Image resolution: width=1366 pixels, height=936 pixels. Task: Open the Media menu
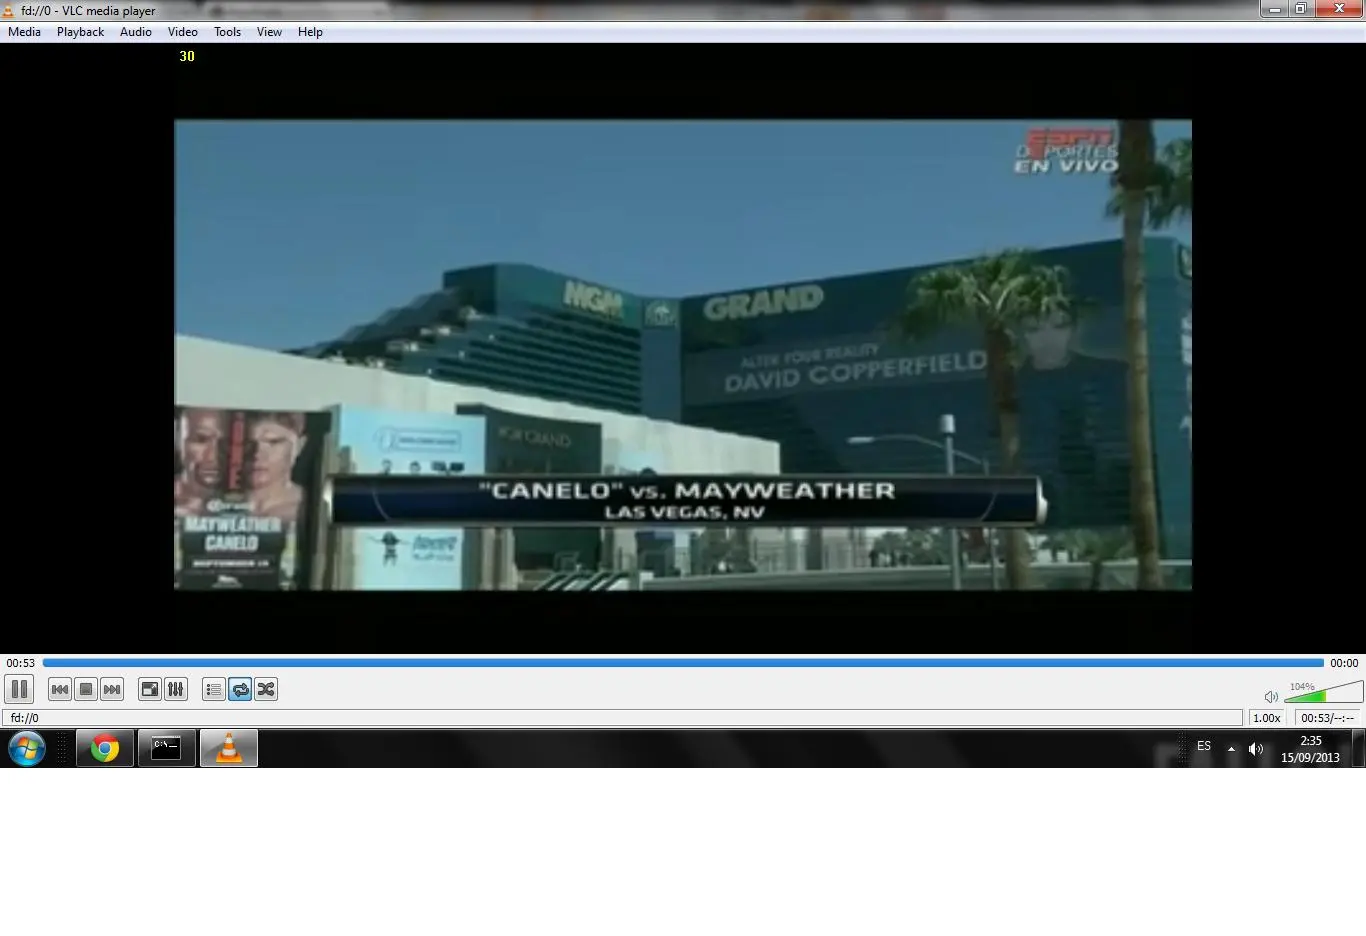[x=24, y=32]
